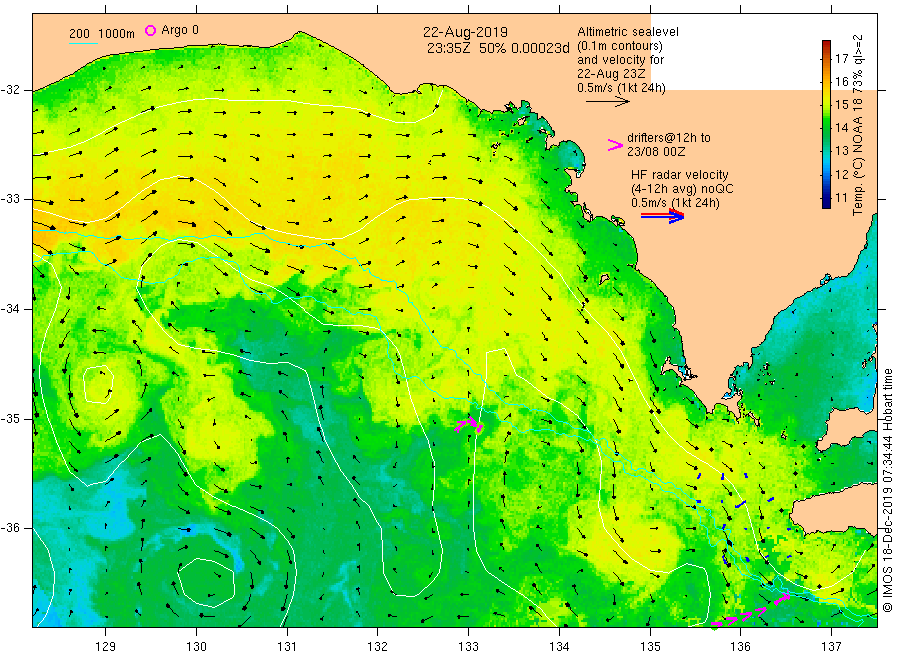Click the longitude axis label 131

pyautogui.click(x=287, y=647)
